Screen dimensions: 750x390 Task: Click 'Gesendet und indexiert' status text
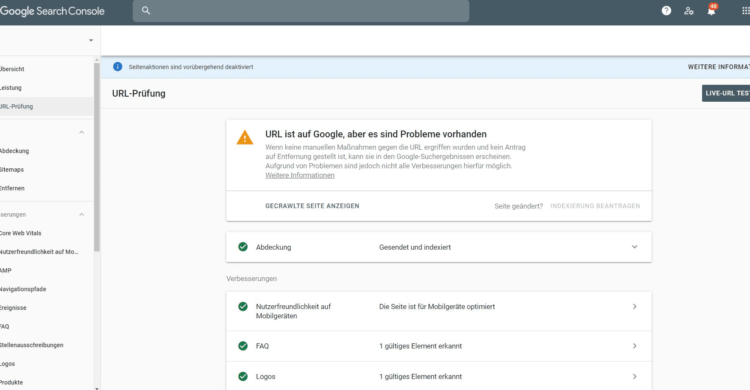pos(415,247)
